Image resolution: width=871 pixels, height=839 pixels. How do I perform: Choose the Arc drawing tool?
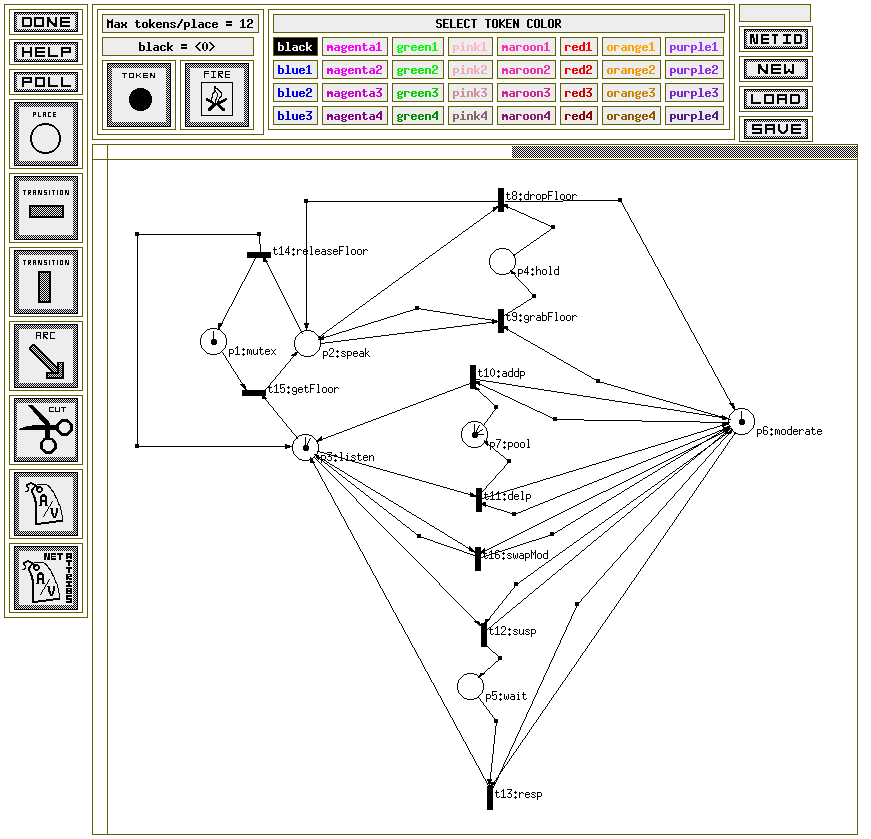coord(45,355)
